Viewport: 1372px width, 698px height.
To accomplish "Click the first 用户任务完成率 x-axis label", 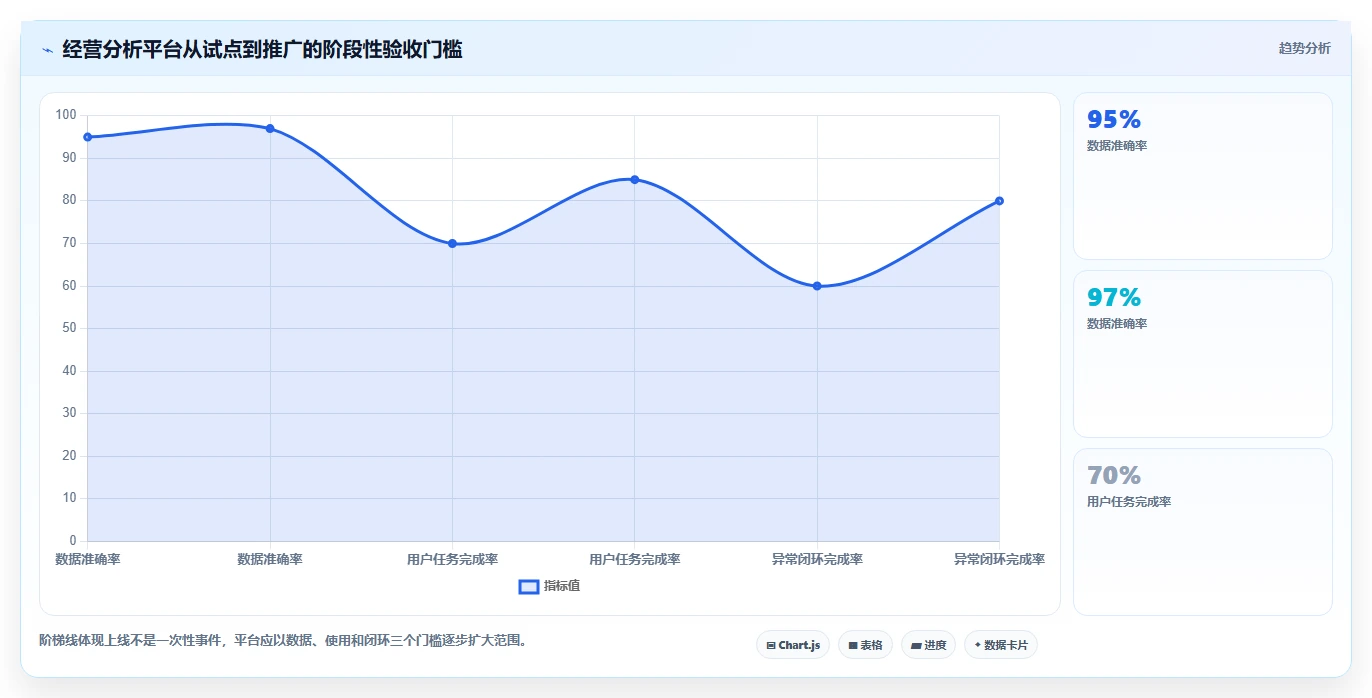I will point(452,559).
